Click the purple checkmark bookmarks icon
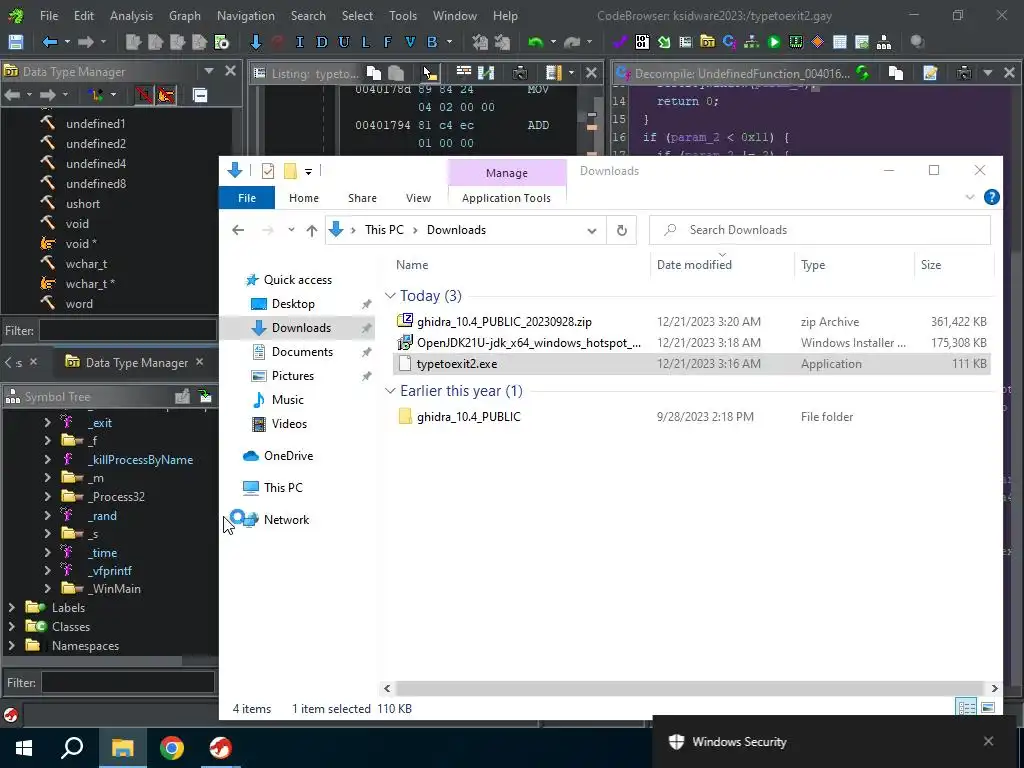Screen dimensions: 1024x768 (x=619, y=42)
